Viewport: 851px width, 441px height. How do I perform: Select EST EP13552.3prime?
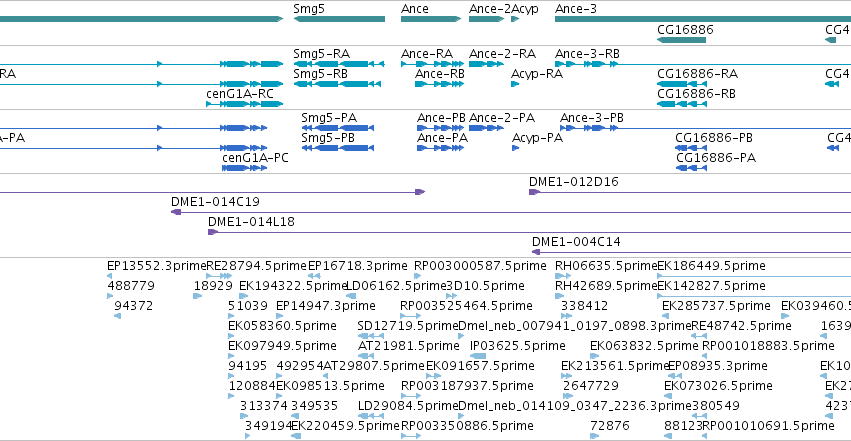coord(156,266)
